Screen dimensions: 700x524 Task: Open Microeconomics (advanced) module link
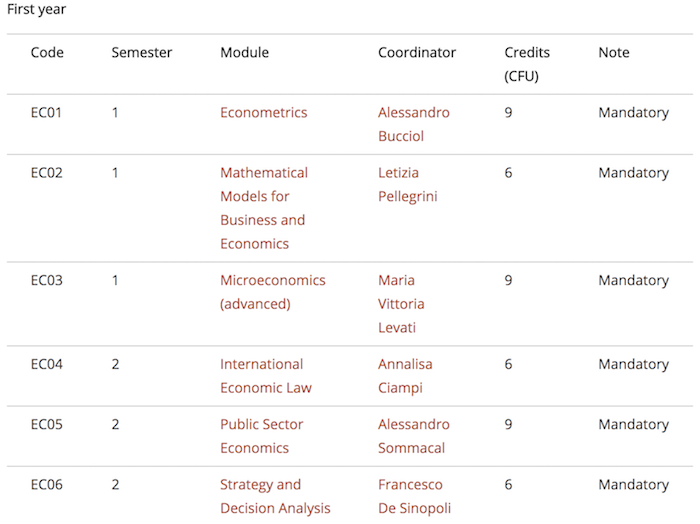(273, 292)
